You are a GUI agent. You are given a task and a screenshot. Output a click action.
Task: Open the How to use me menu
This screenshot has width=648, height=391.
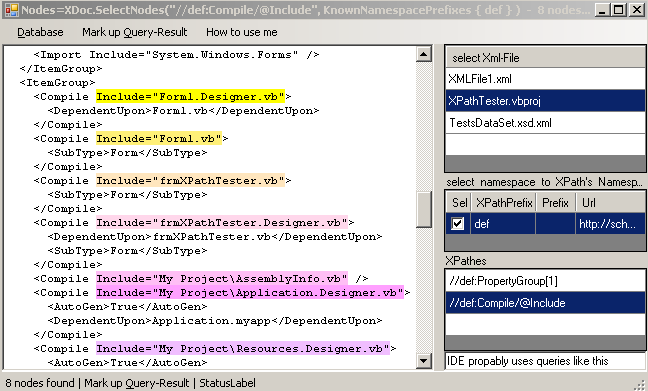242,32
